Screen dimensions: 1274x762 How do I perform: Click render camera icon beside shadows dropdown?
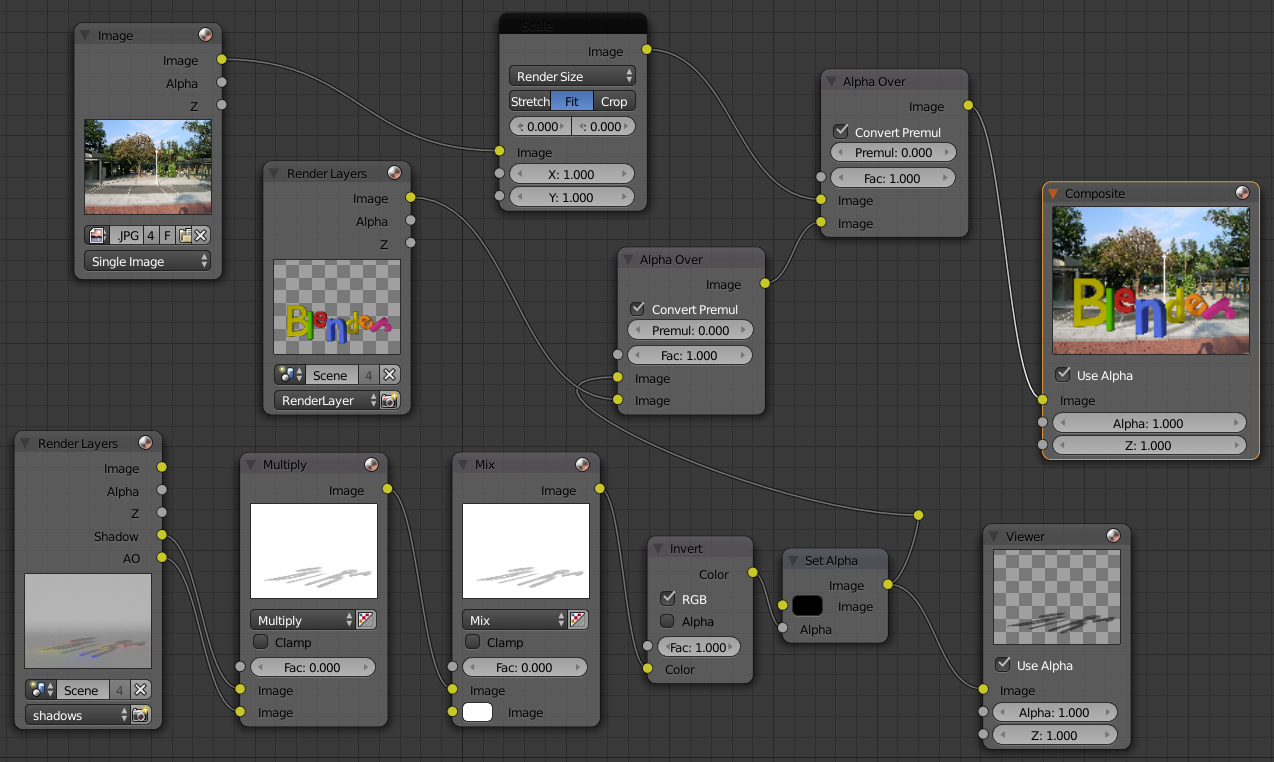[x=141, y=715]
